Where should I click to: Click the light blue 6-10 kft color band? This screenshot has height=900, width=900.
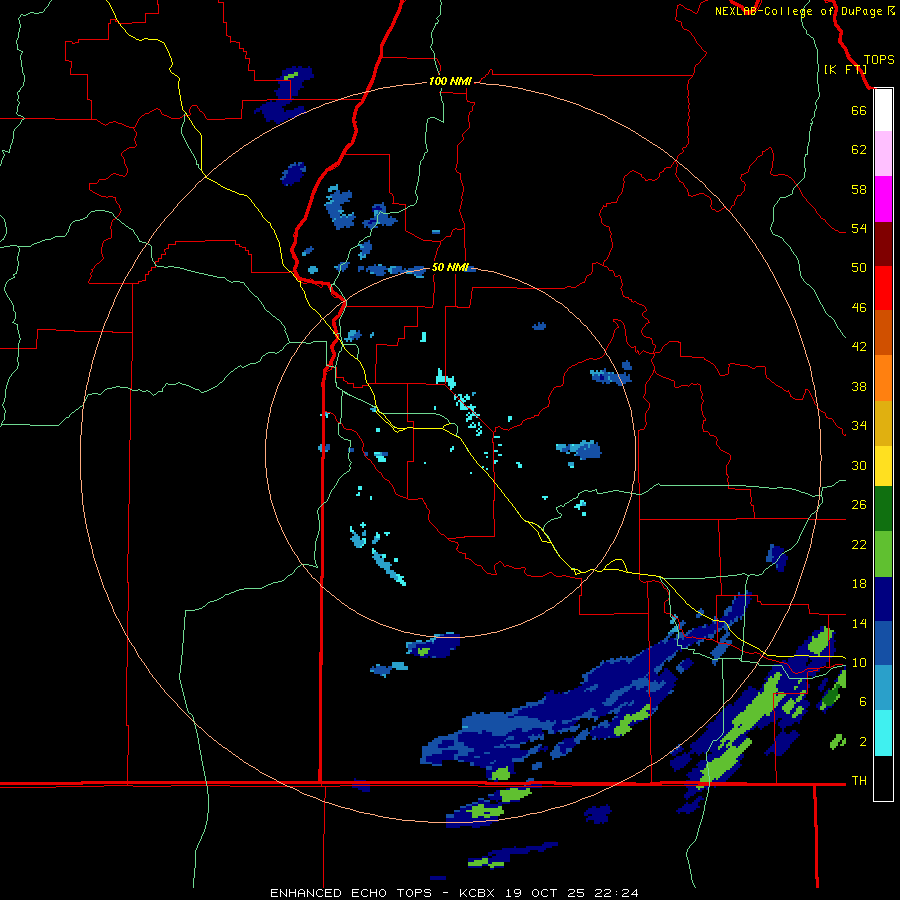point(883,687)
